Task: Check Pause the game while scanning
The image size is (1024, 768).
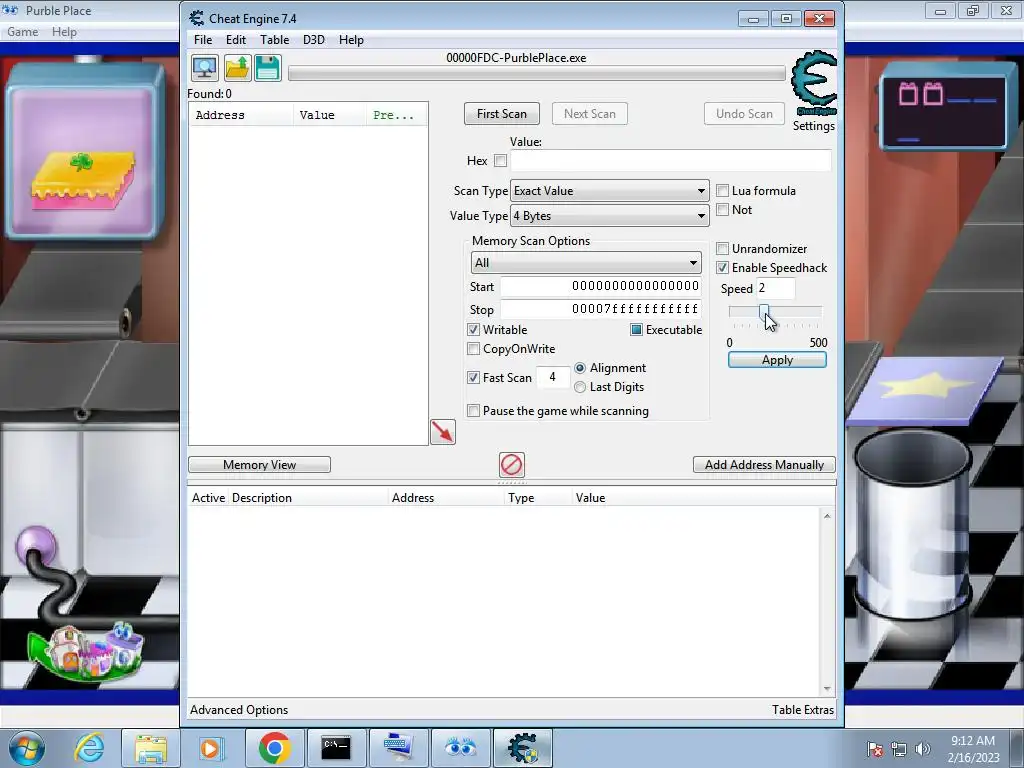Action: [473, 411]
